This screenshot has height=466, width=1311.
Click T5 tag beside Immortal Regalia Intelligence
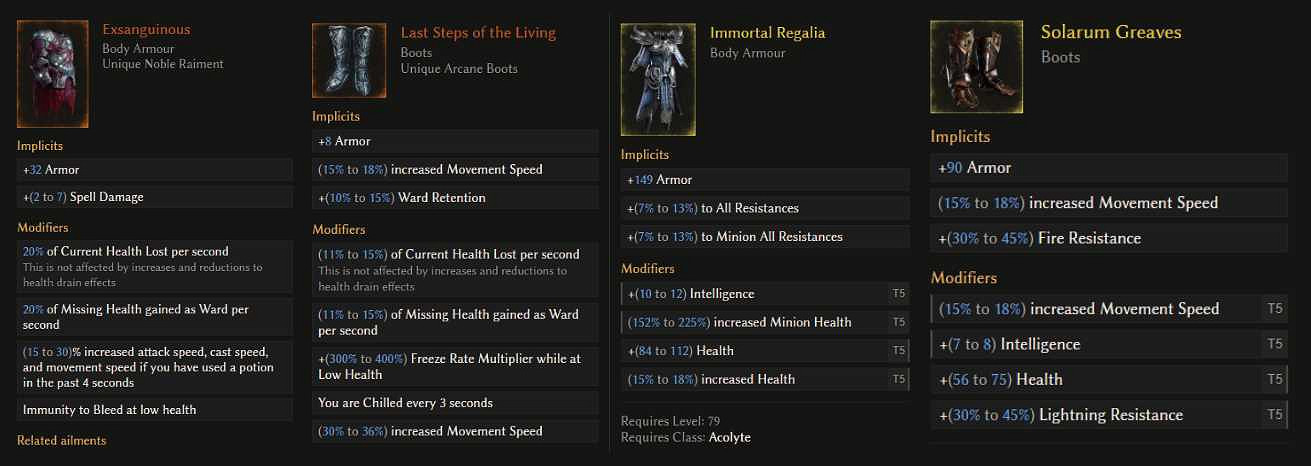coord(898,294)
